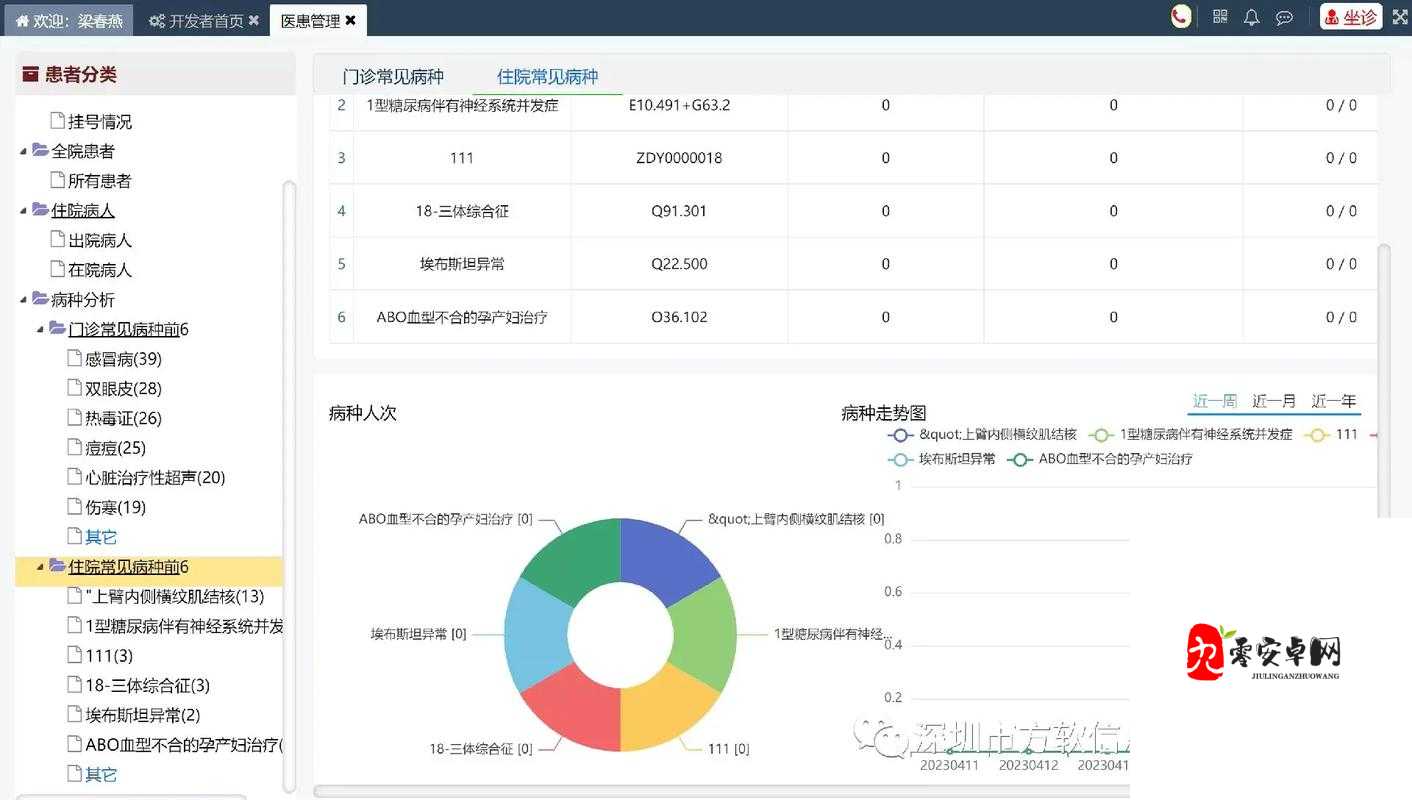Viewport: 1412px width, 800px height.
Task: Click the document icon beside 111(3)
Action: (x=75, y=655)
